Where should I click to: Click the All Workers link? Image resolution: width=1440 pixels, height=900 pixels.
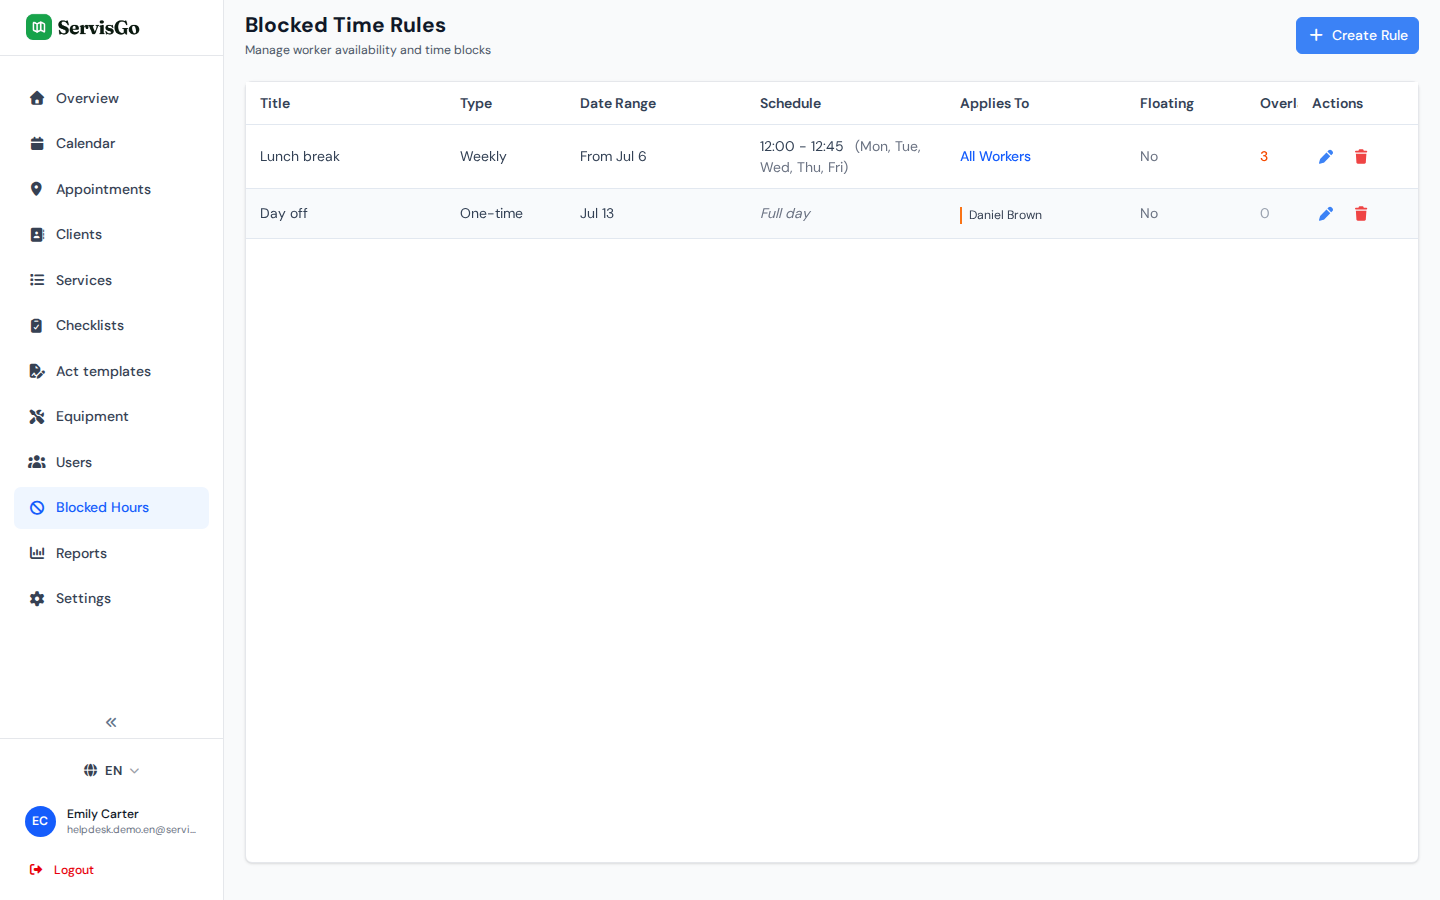coord(995,156)
